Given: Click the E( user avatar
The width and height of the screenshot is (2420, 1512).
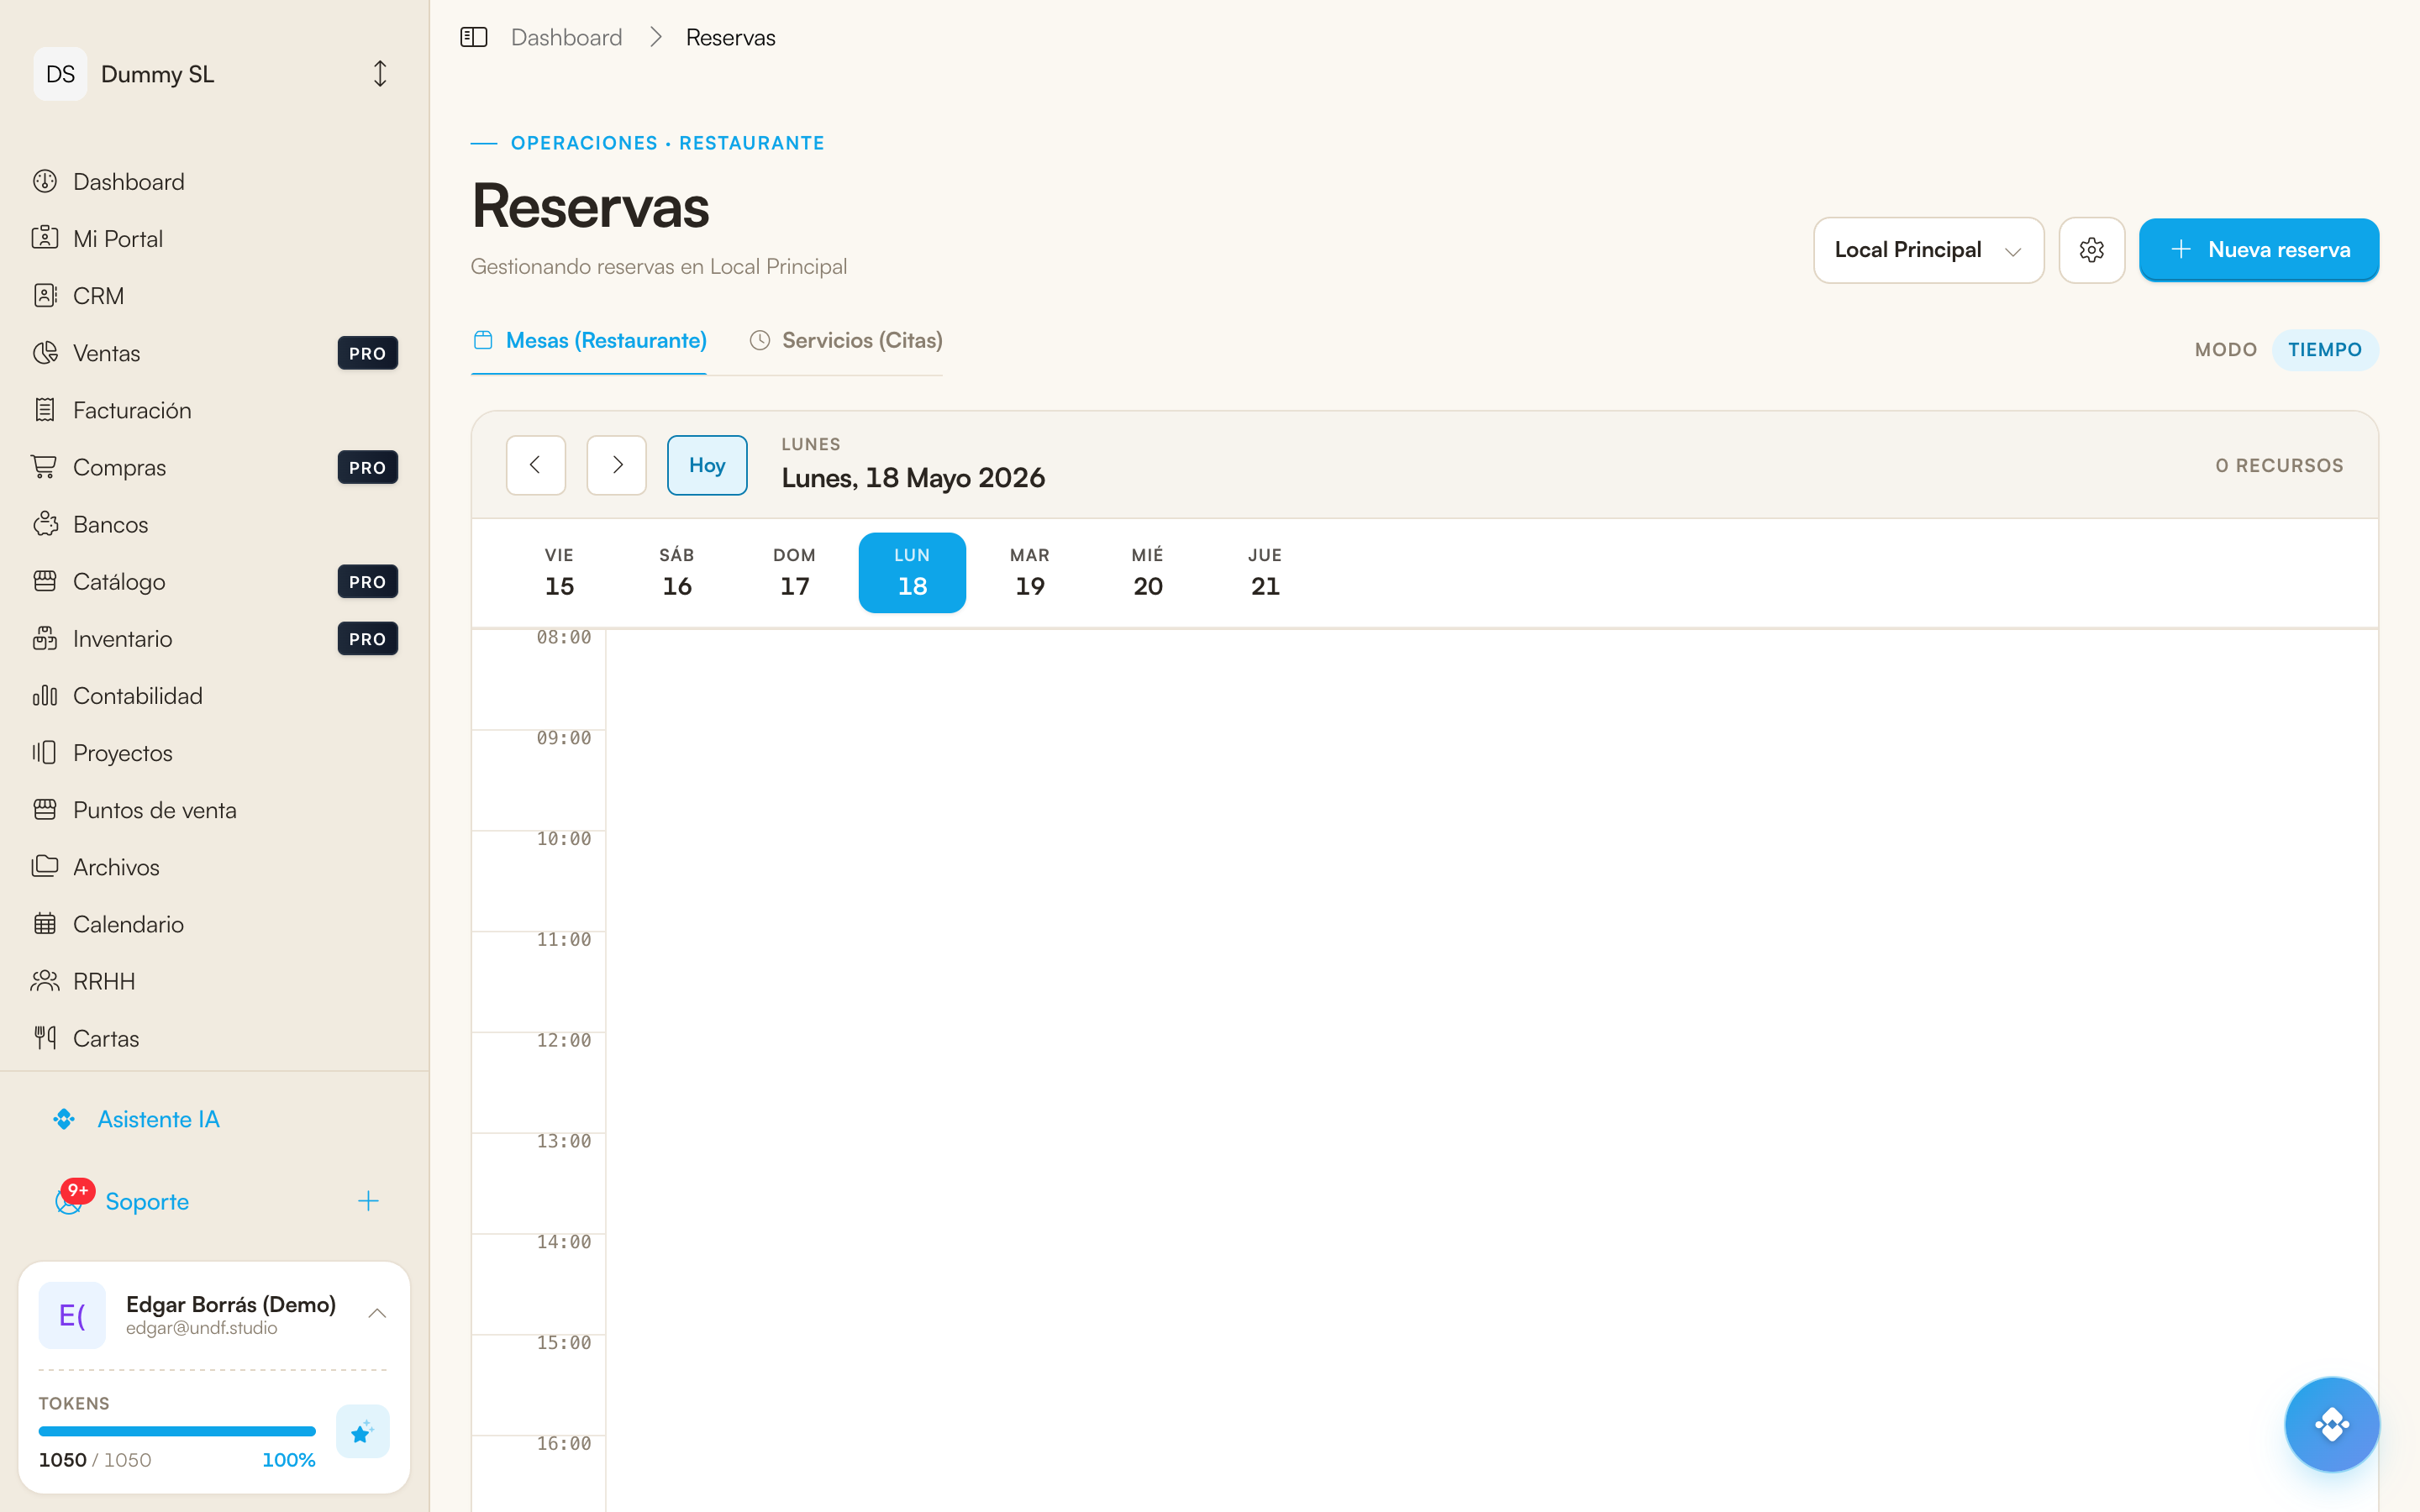Looking at the screenshot, I should coord(72,1315).
